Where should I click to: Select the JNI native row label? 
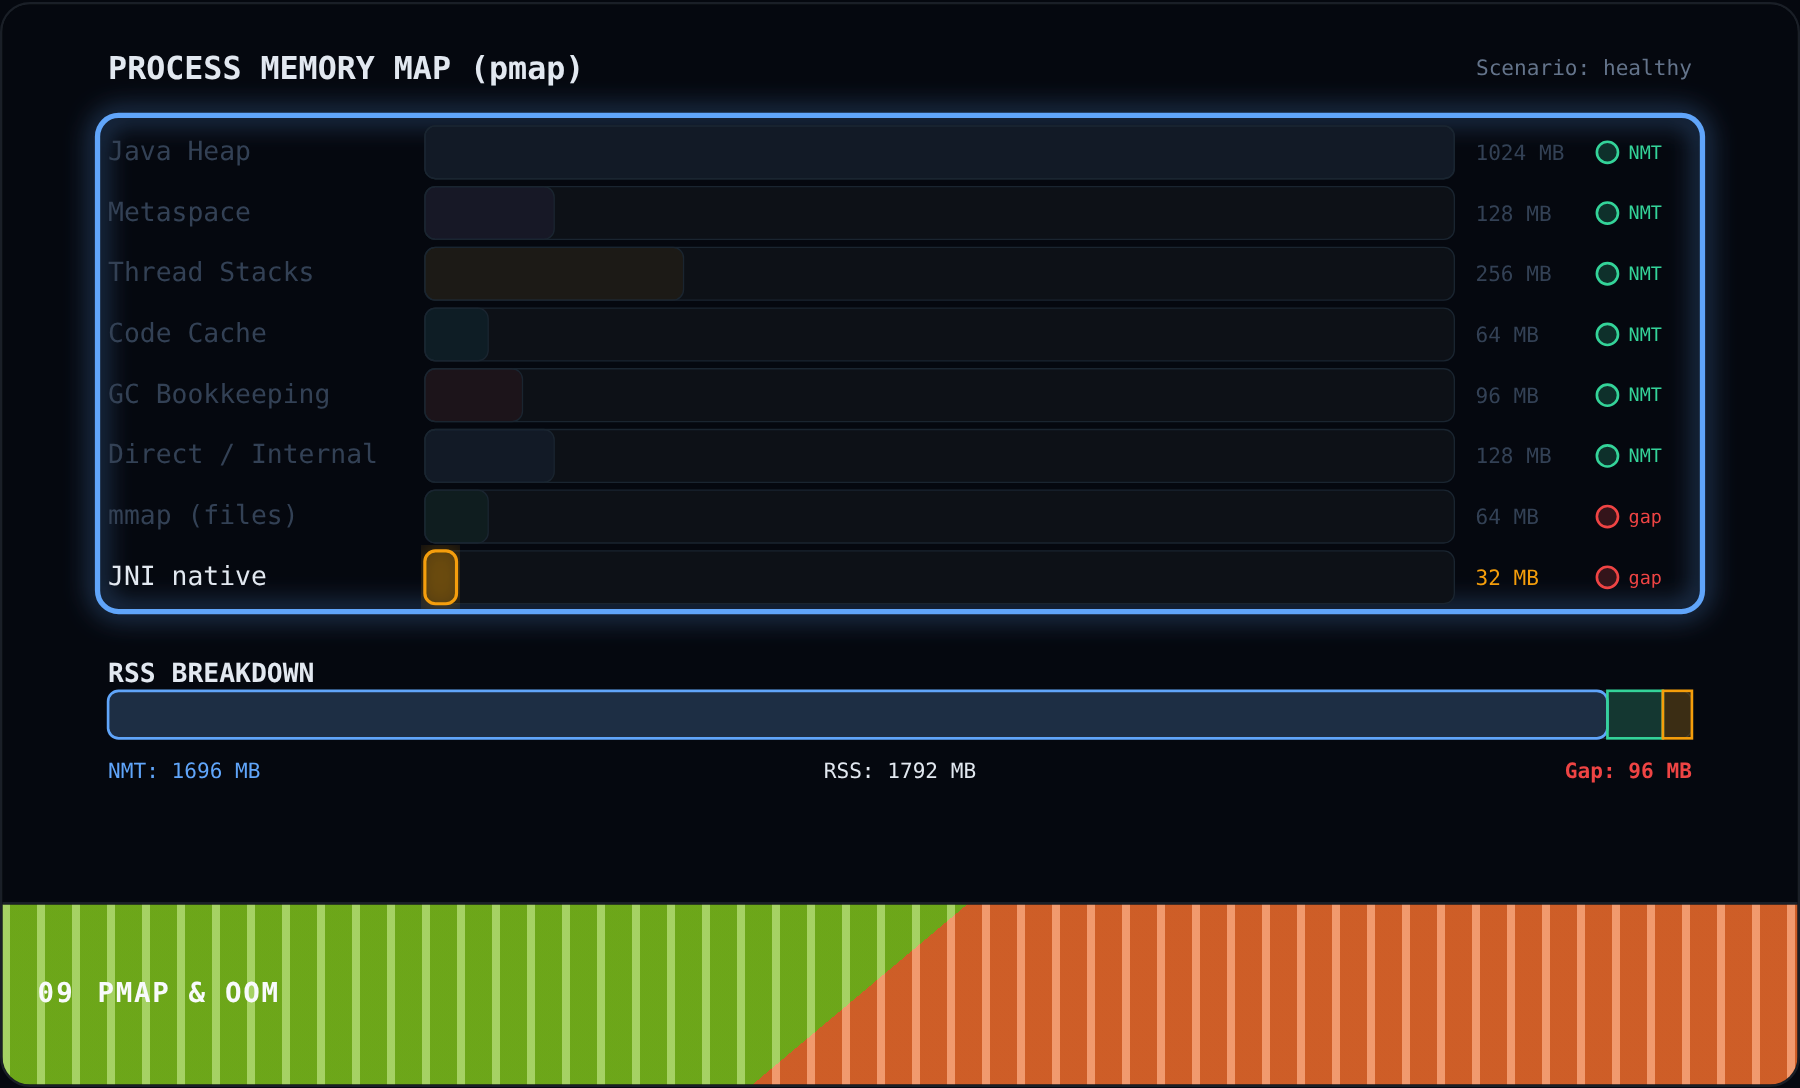point(187,577)
